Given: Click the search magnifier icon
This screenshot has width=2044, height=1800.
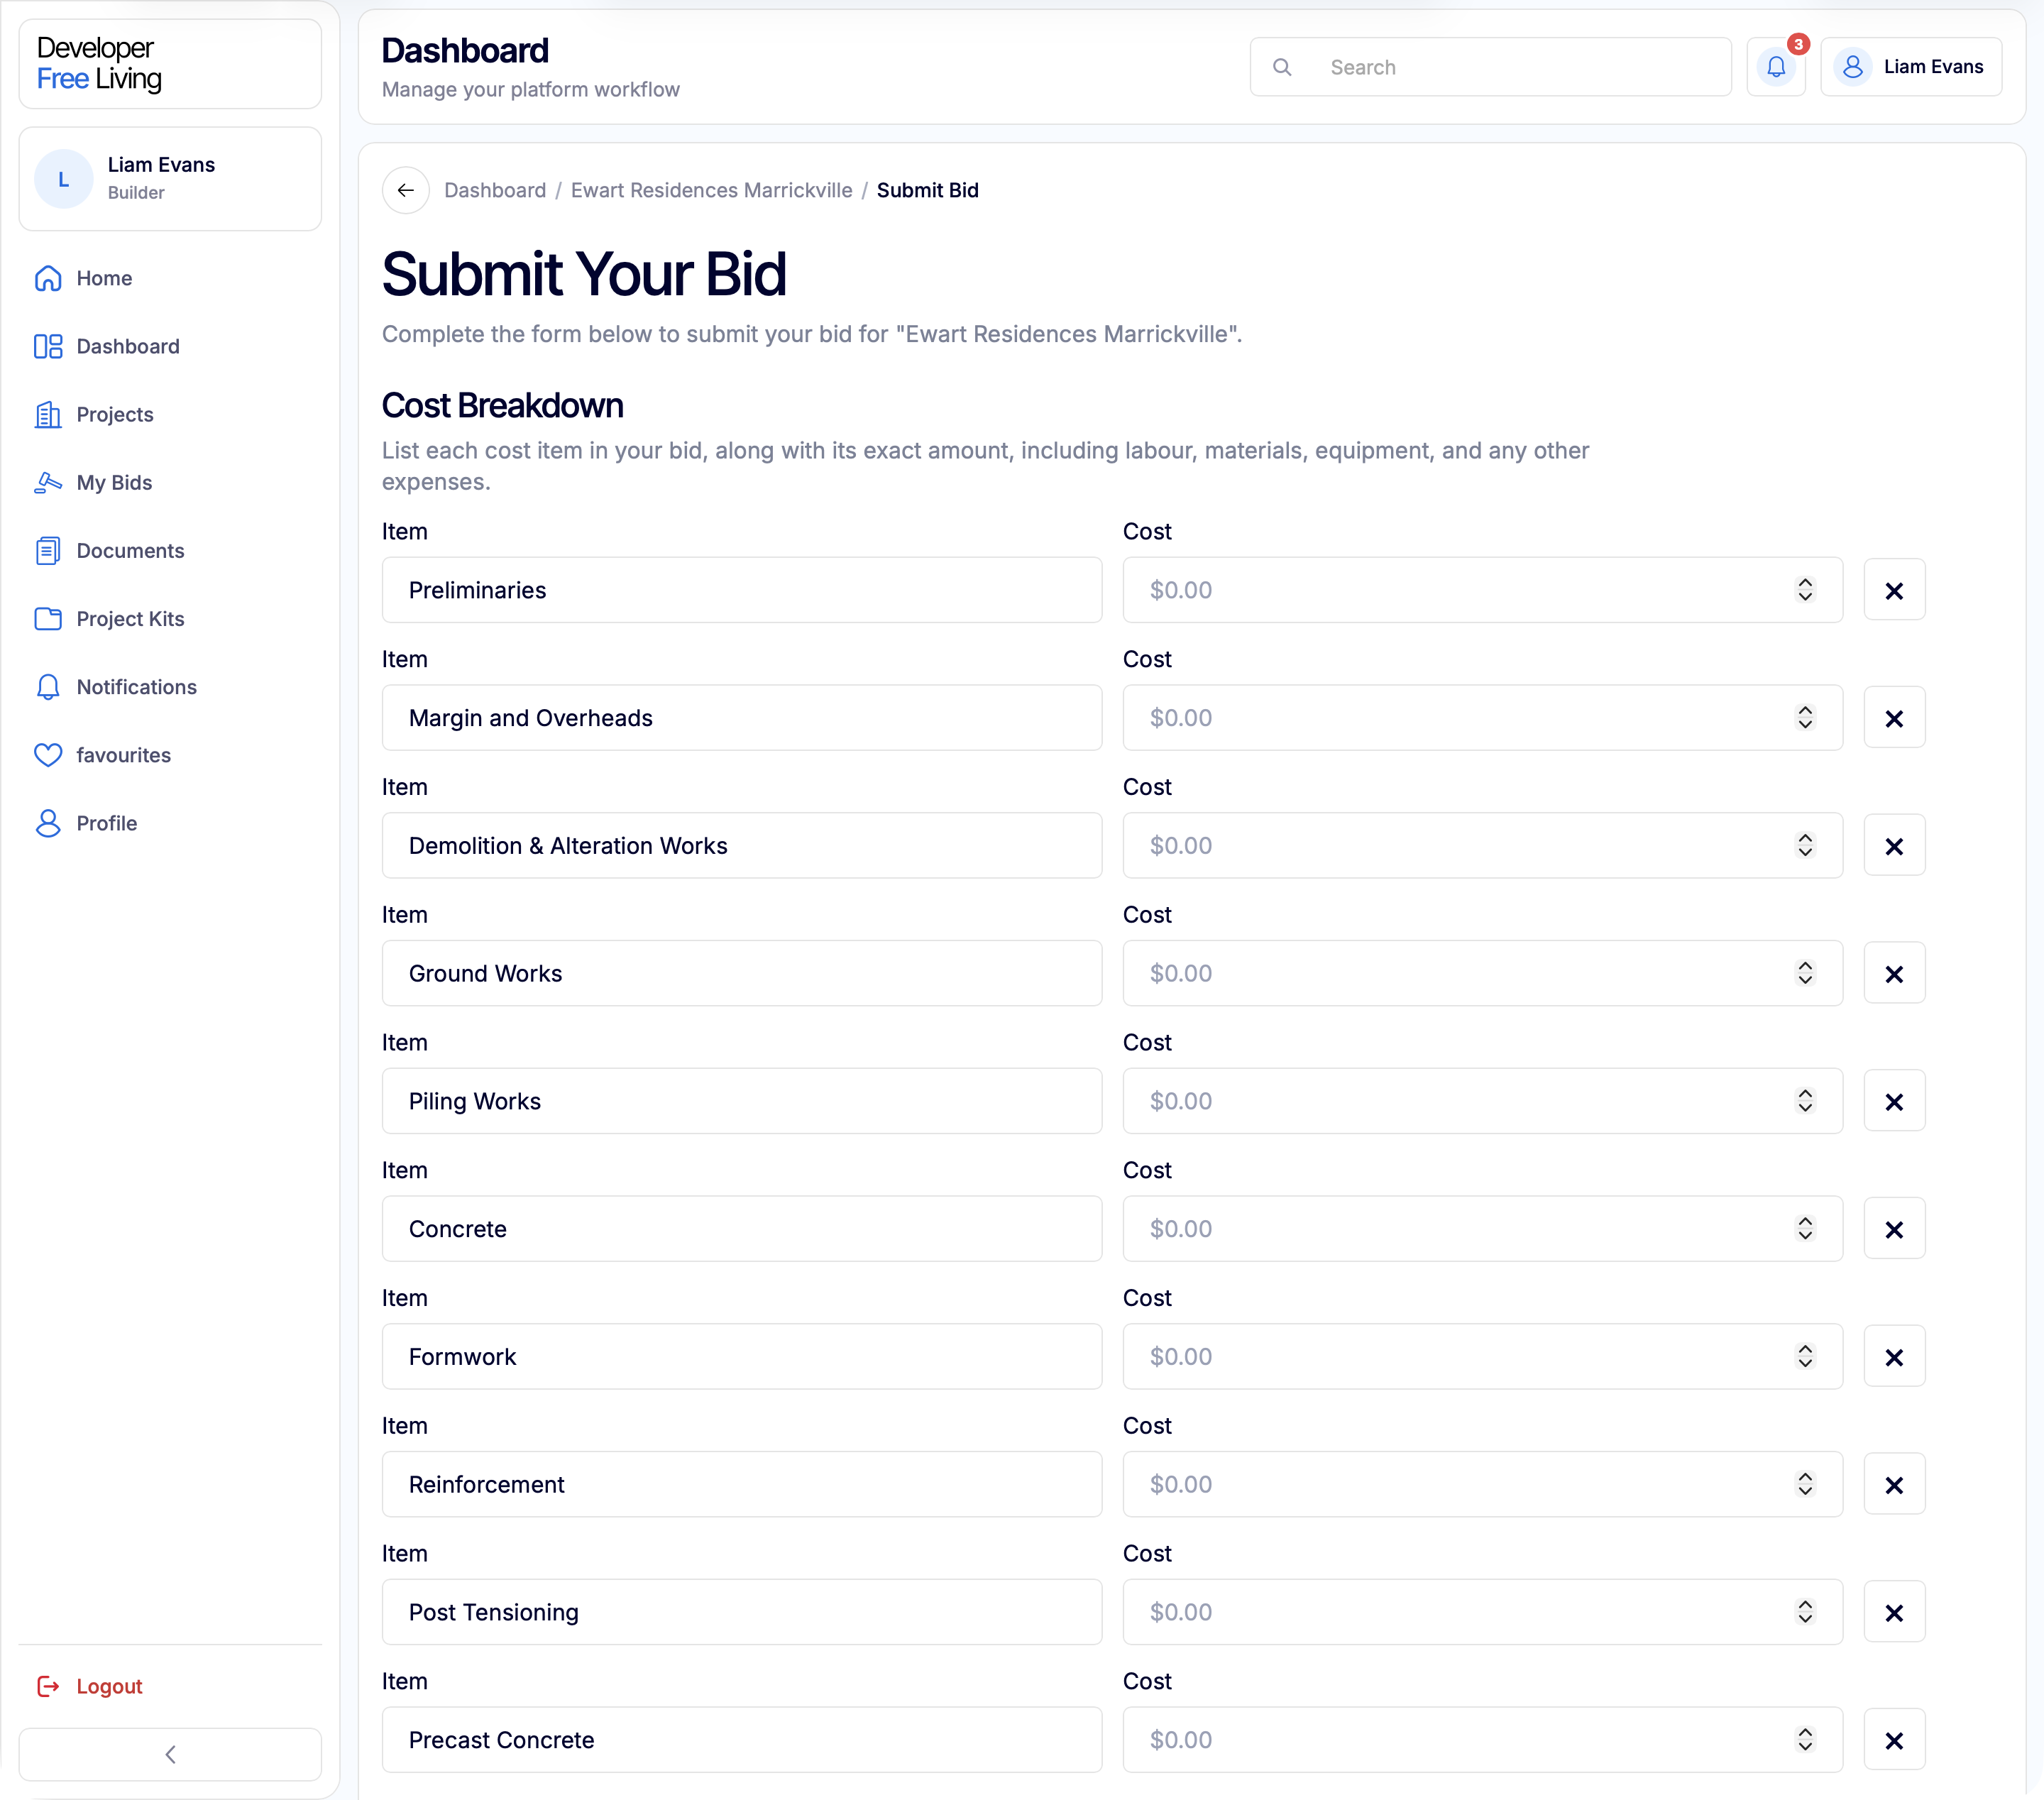Looking at the screenshot, I should point(1281,67).
